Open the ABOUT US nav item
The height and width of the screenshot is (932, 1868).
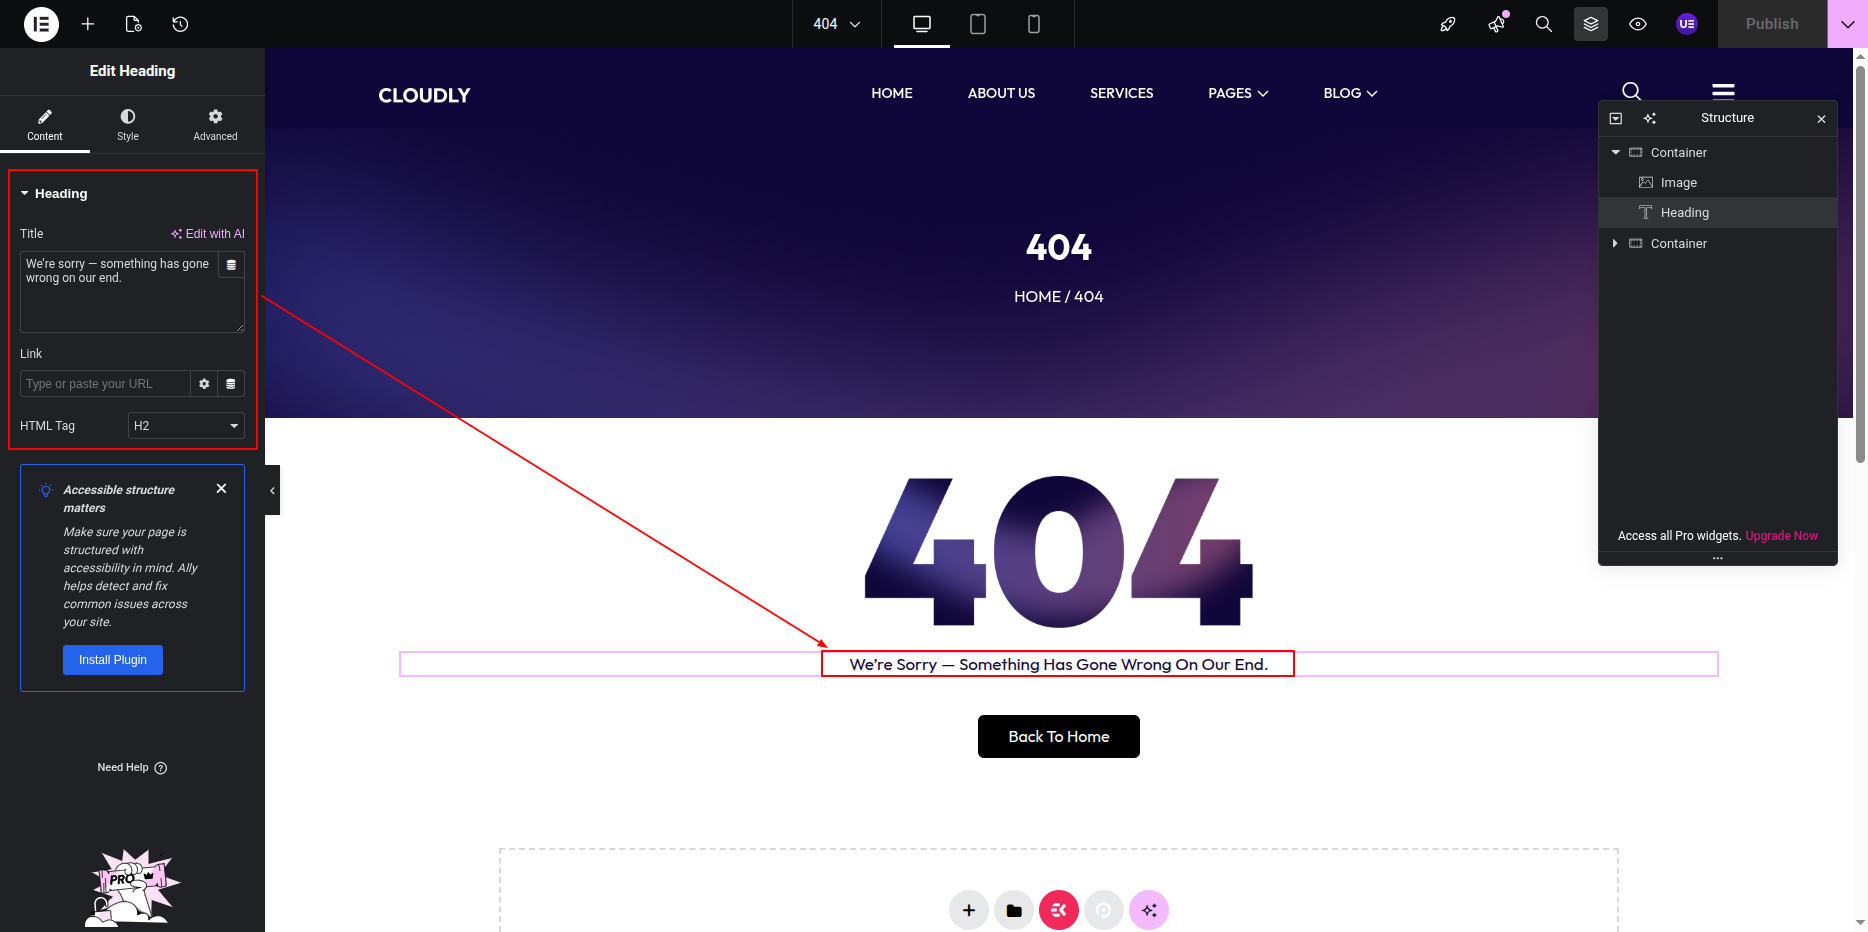[x=1001, y=93]
